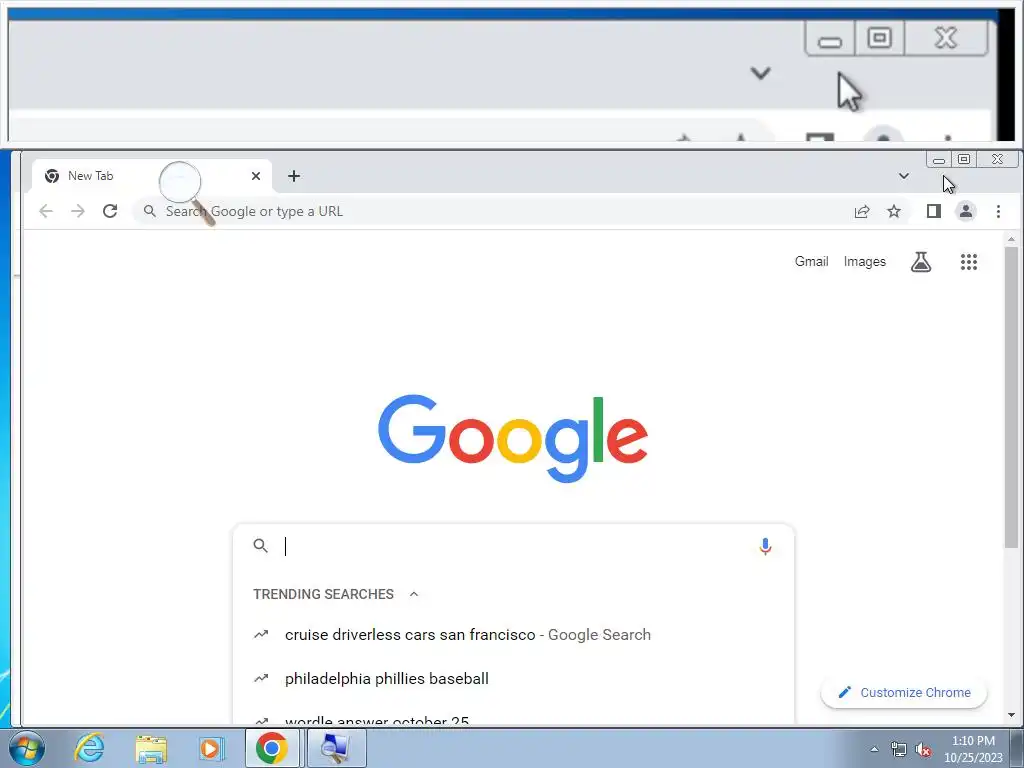Close the New Tab tab

(256, 176)
